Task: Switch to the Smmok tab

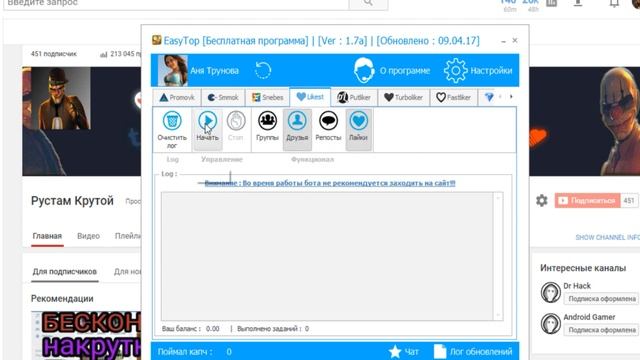Action: [x=223, y=98]
